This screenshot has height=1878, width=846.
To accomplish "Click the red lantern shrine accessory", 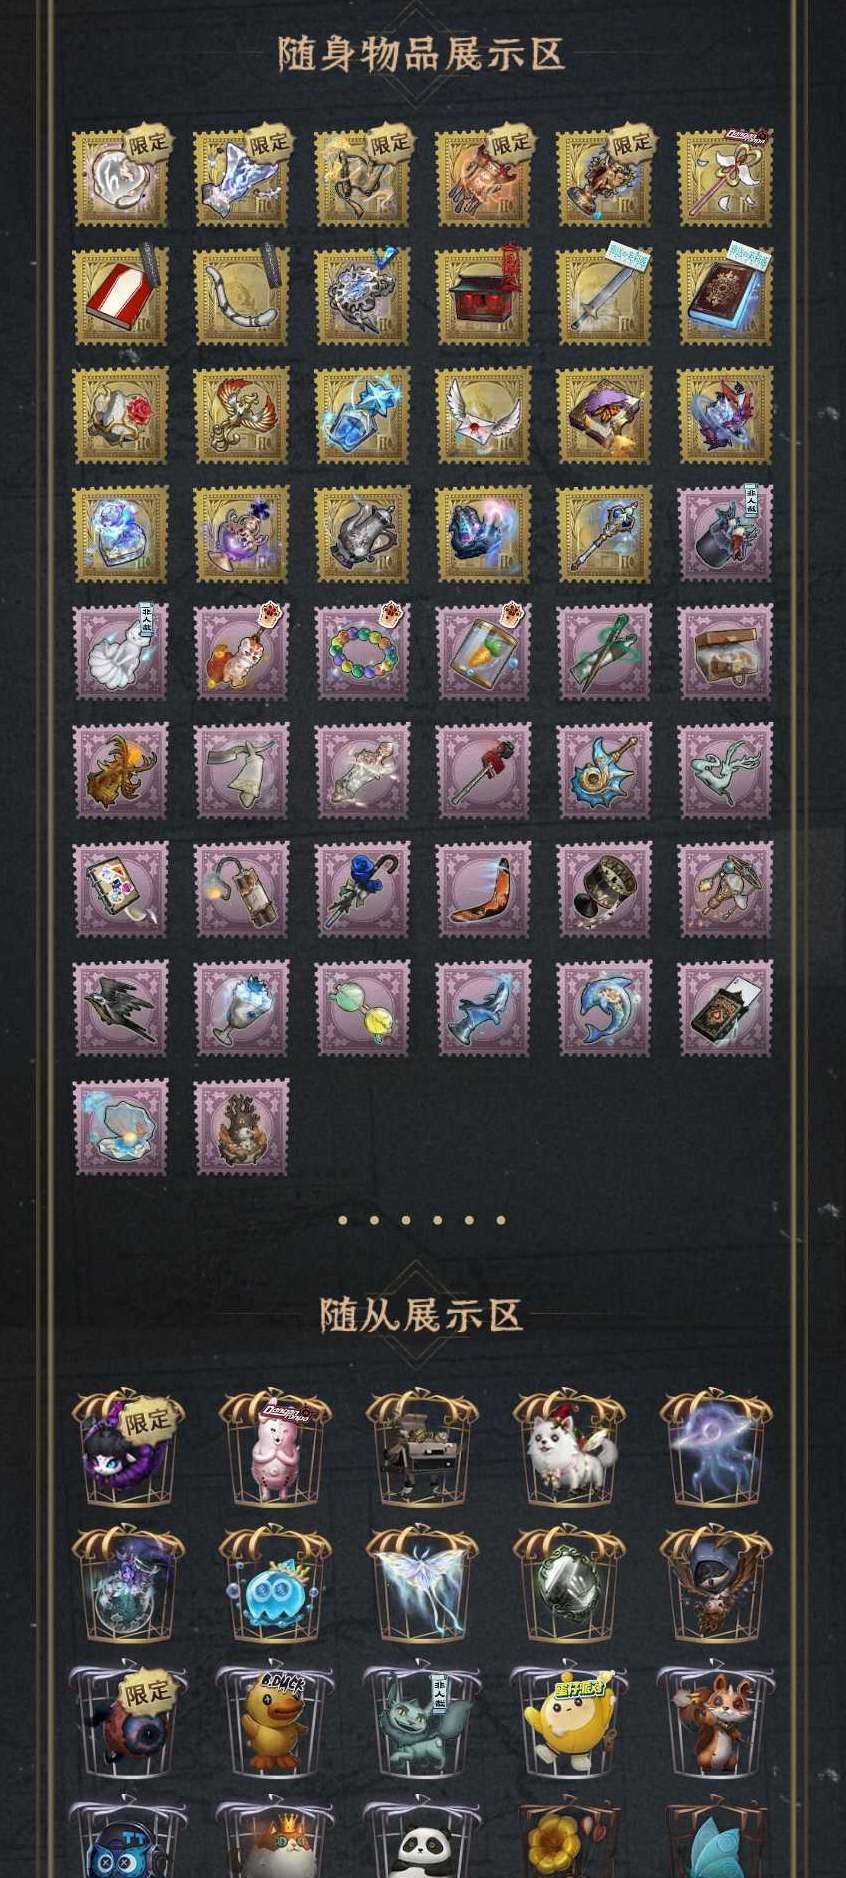I will 483,298.
